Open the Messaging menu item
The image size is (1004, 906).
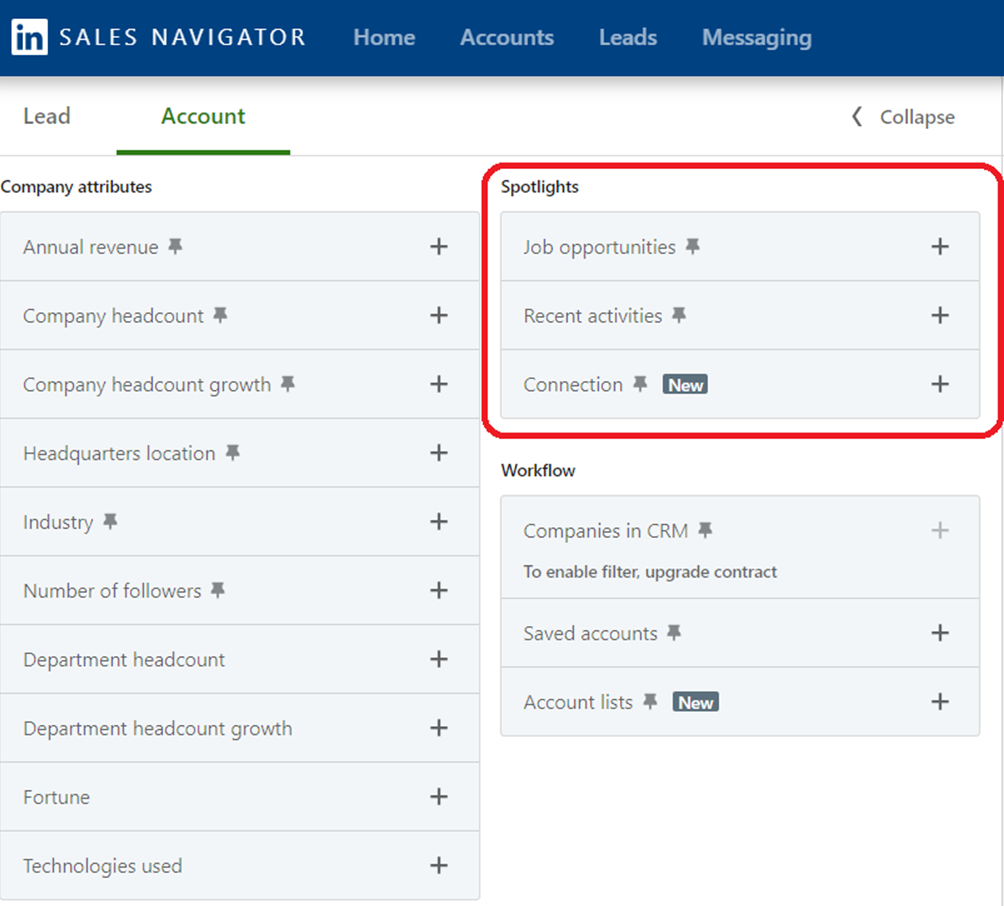[756, 38]
